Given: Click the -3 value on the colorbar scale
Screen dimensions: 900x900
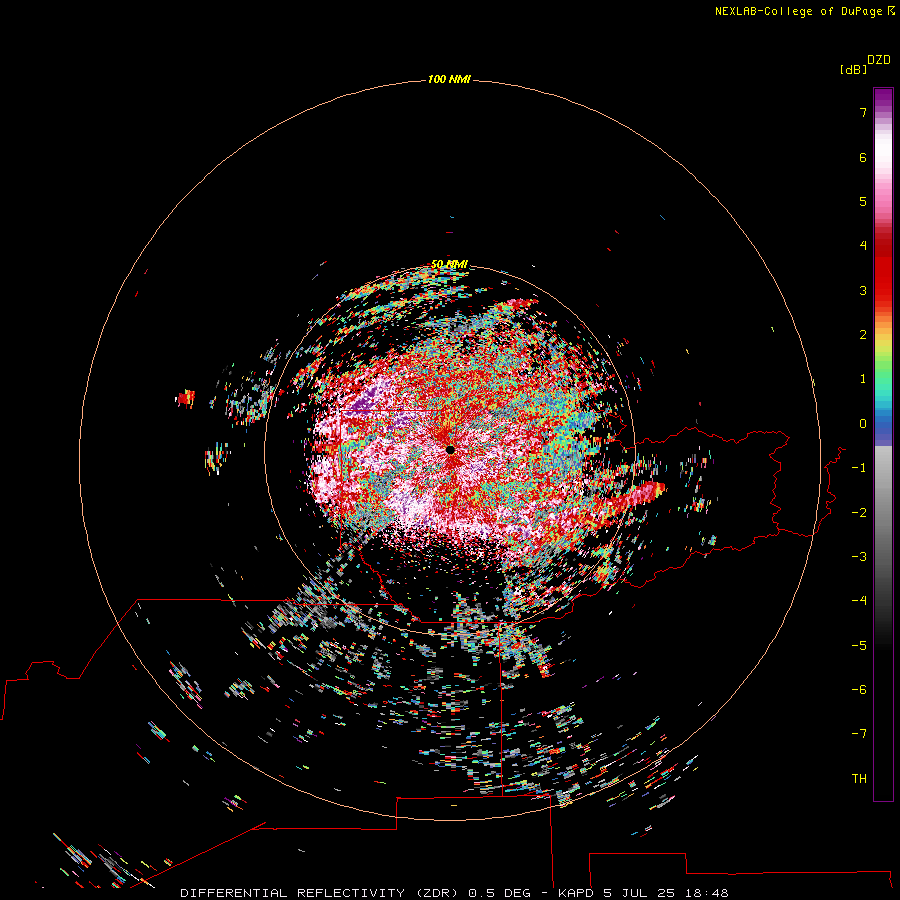Looking at the screenshot, I should (859, 556).
